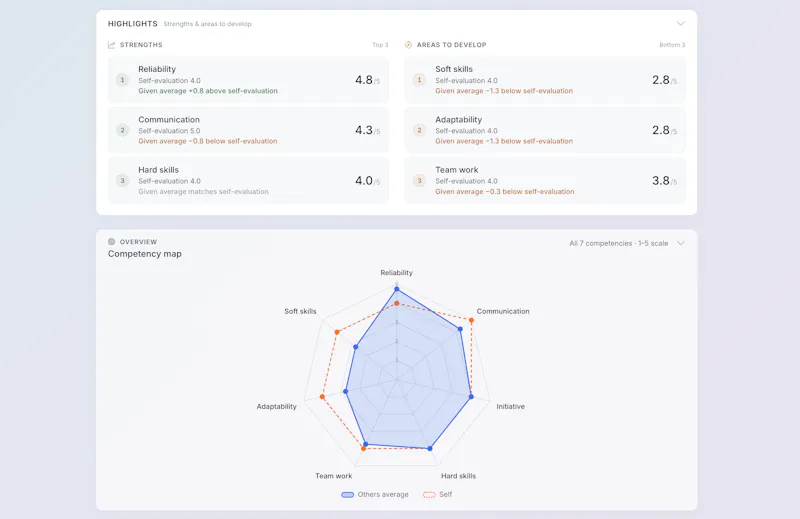800x519 pixels.
Task: Click the blue Soft skills data point
Action: point(356,347)
